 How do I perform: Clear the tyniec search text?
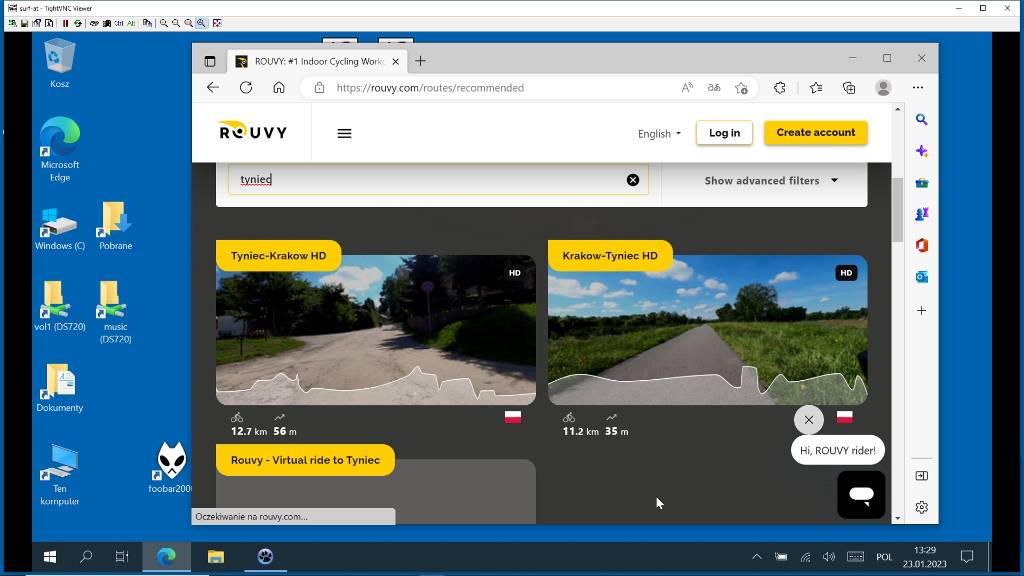tap(632, 180)
